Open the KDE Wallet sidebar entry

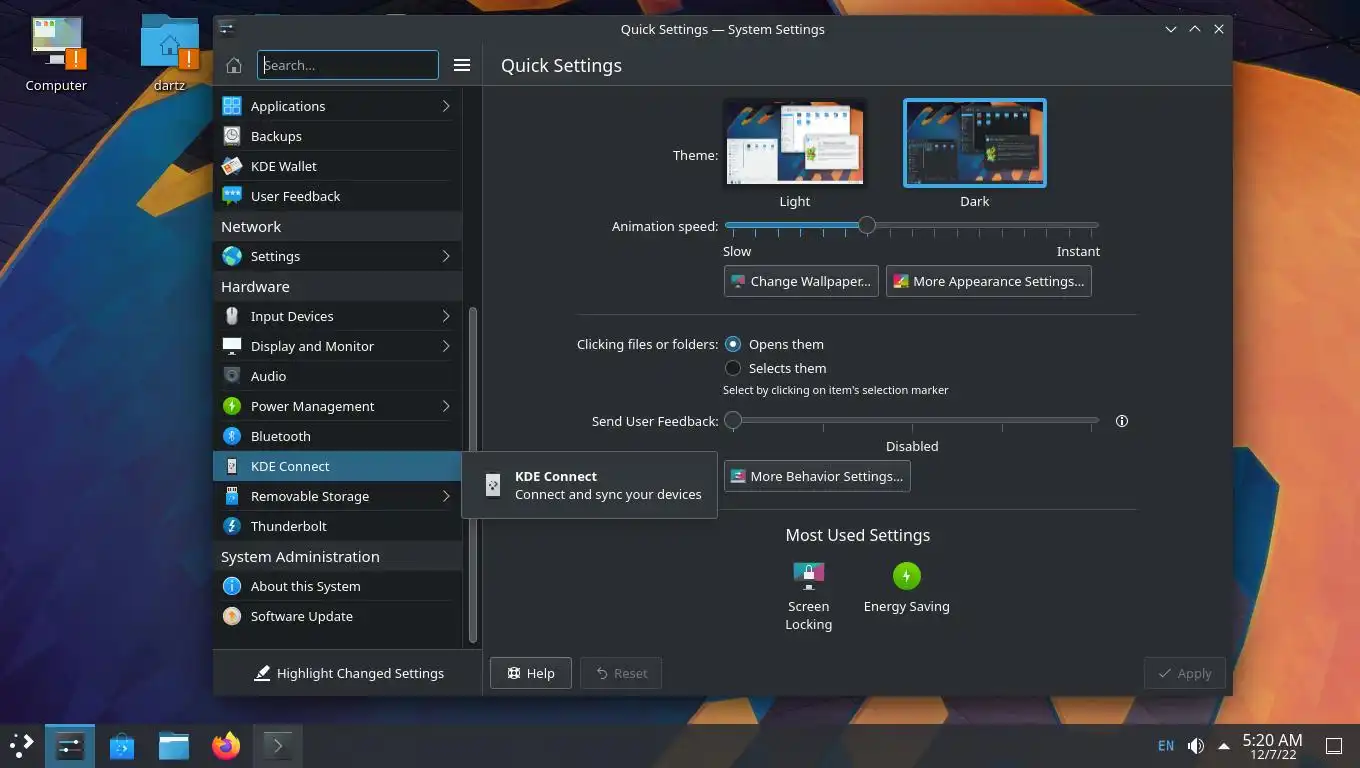coord(337,166)
